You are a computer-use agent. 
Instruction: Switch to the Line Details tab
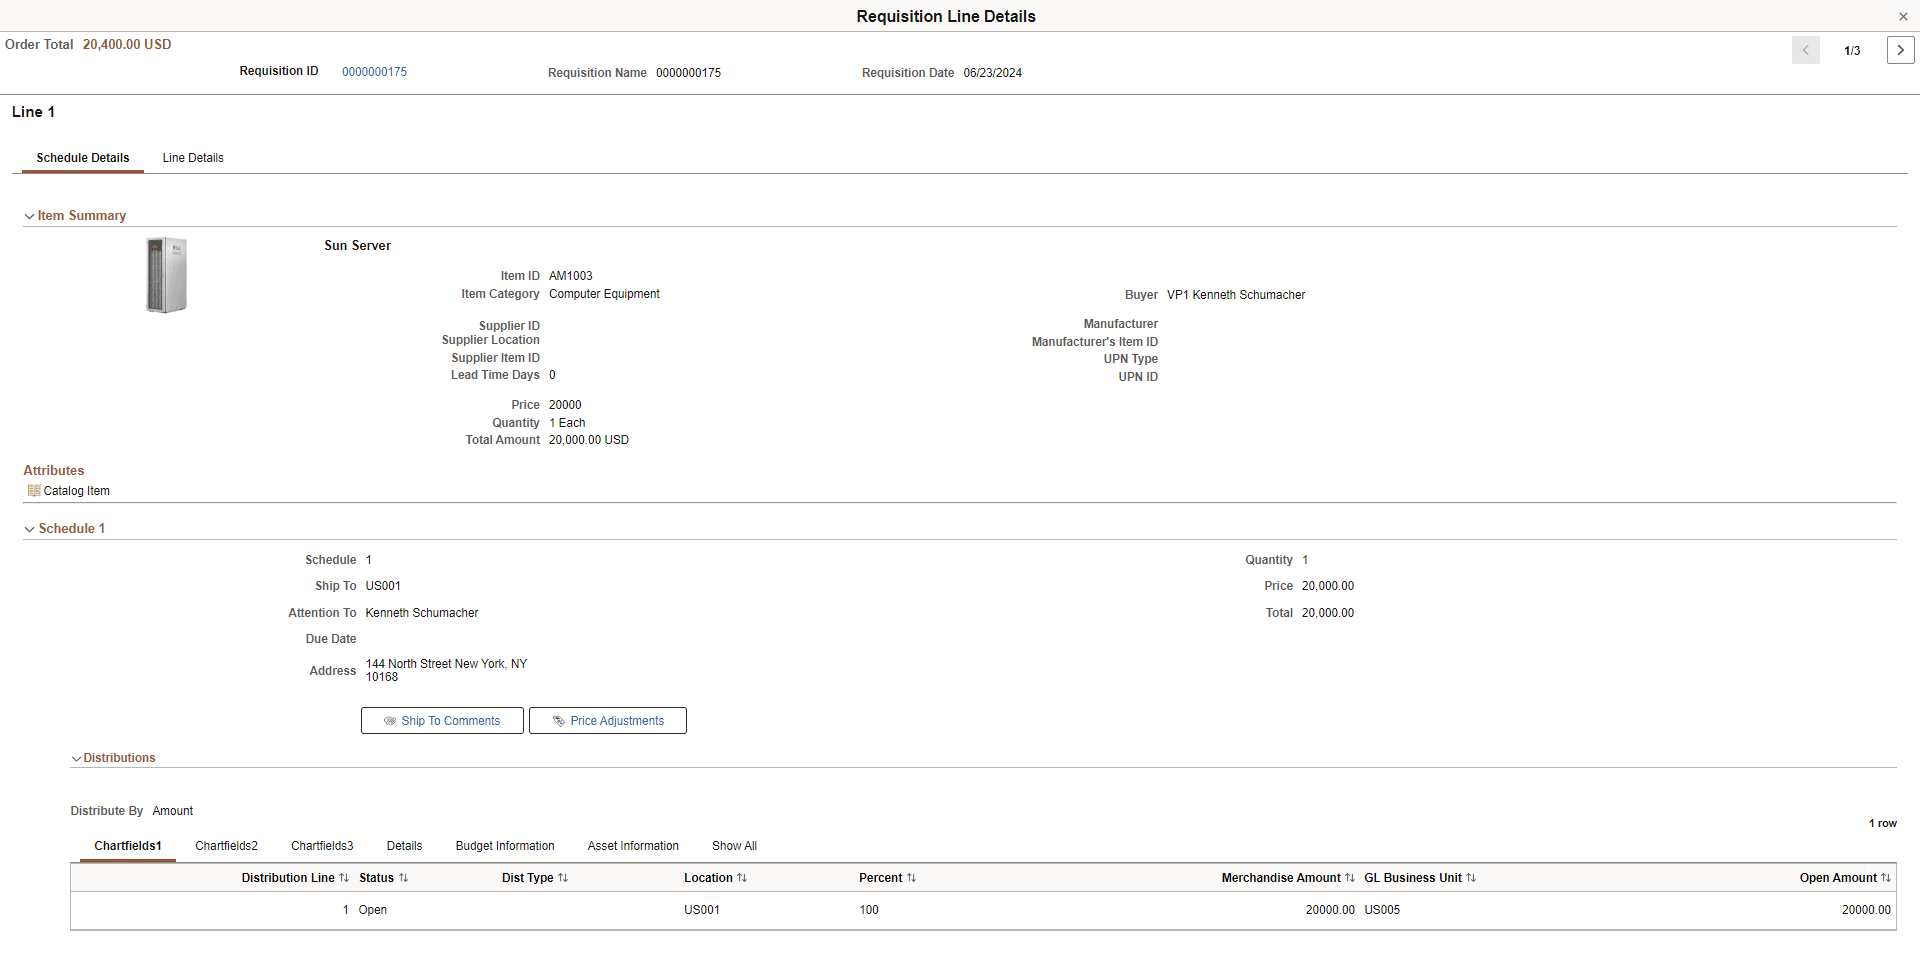click(x=193, y=157)
